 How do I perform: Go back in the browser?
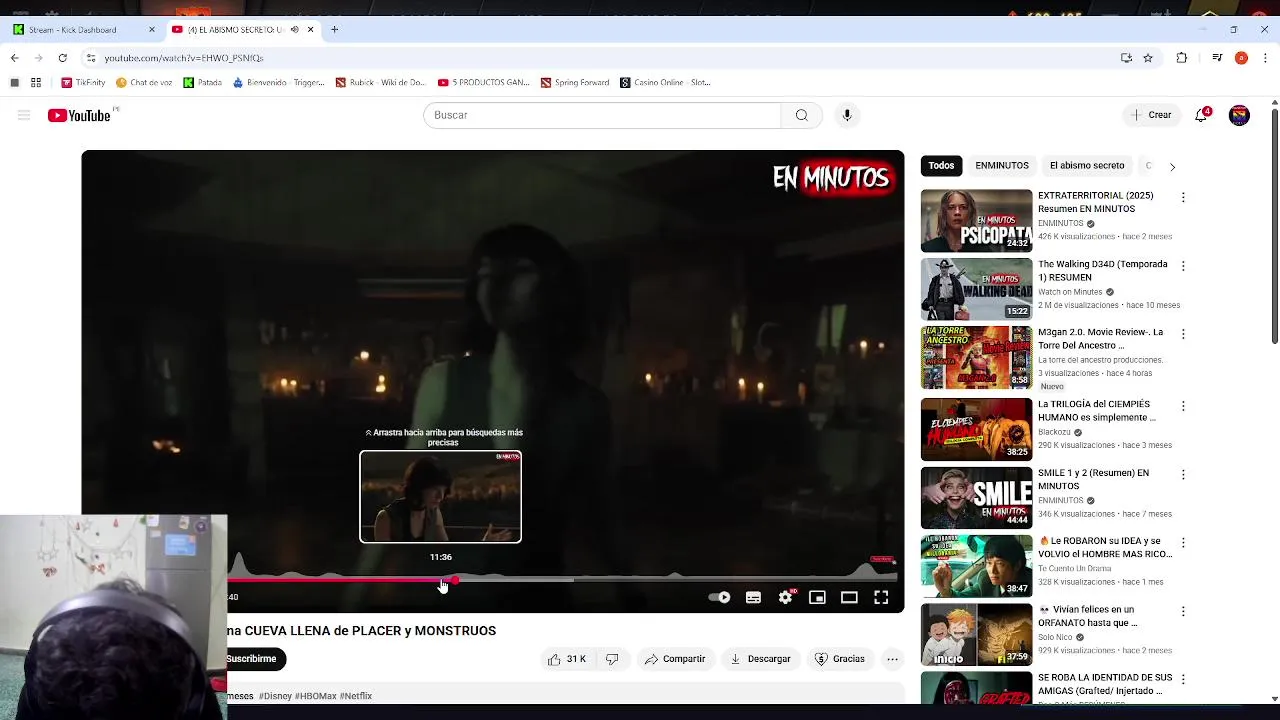[14, 58]
